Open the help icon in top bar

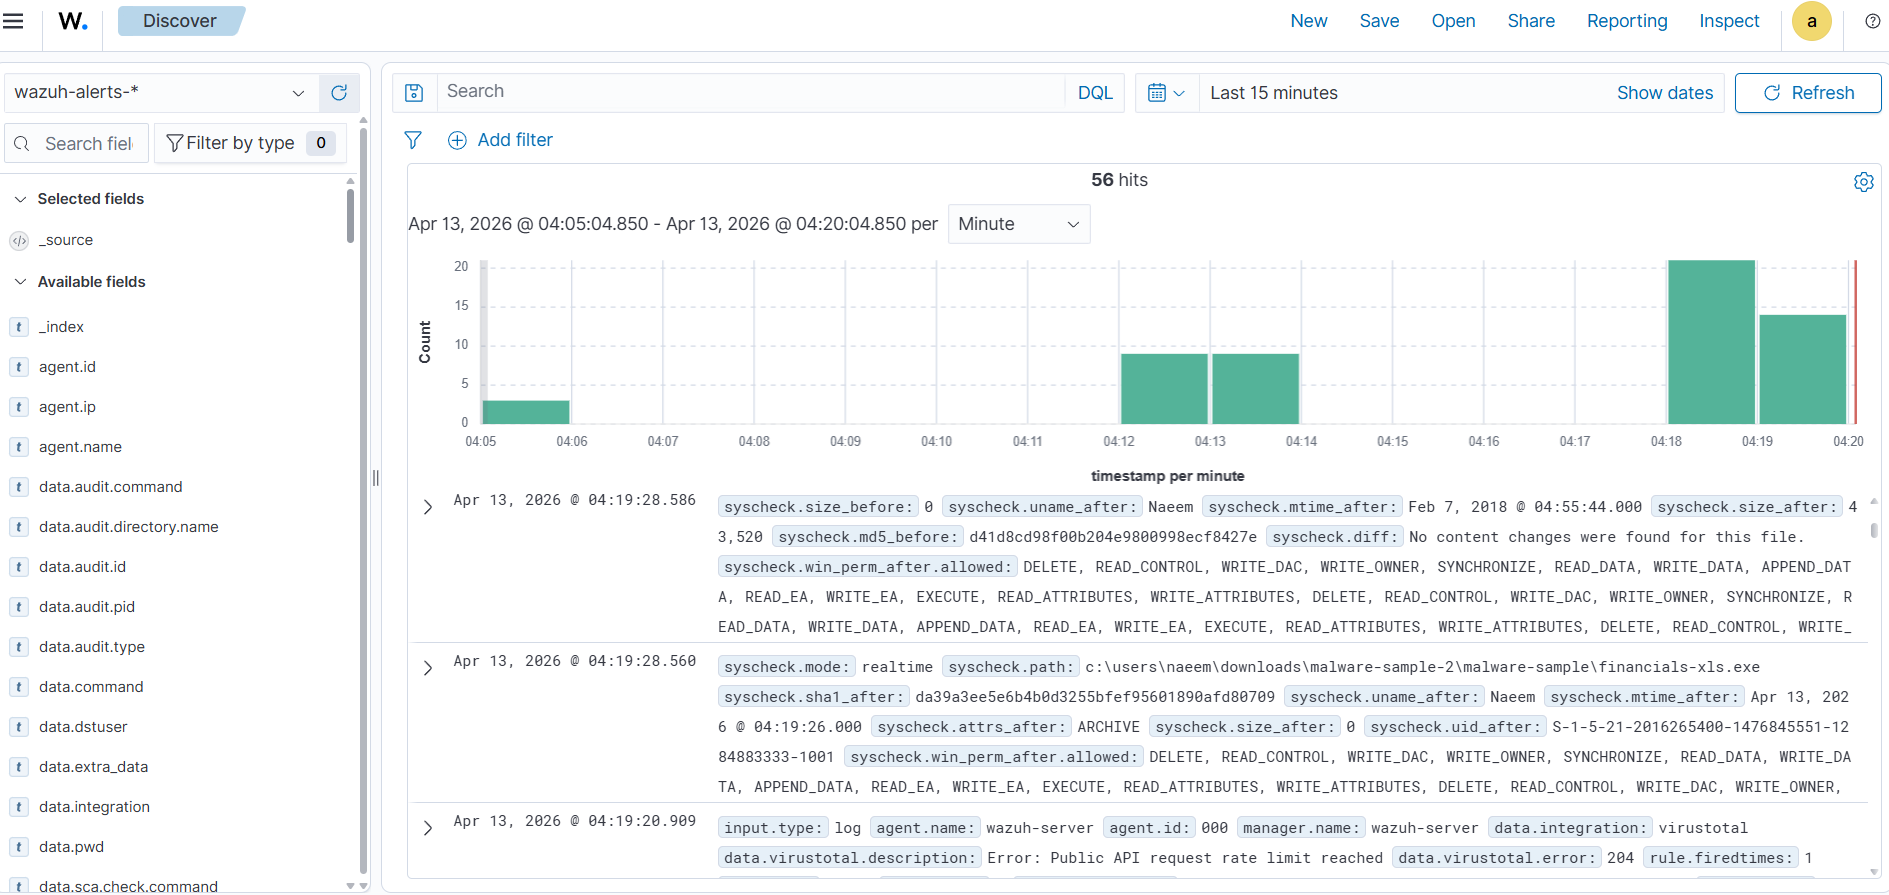(x=1872, y=21)
